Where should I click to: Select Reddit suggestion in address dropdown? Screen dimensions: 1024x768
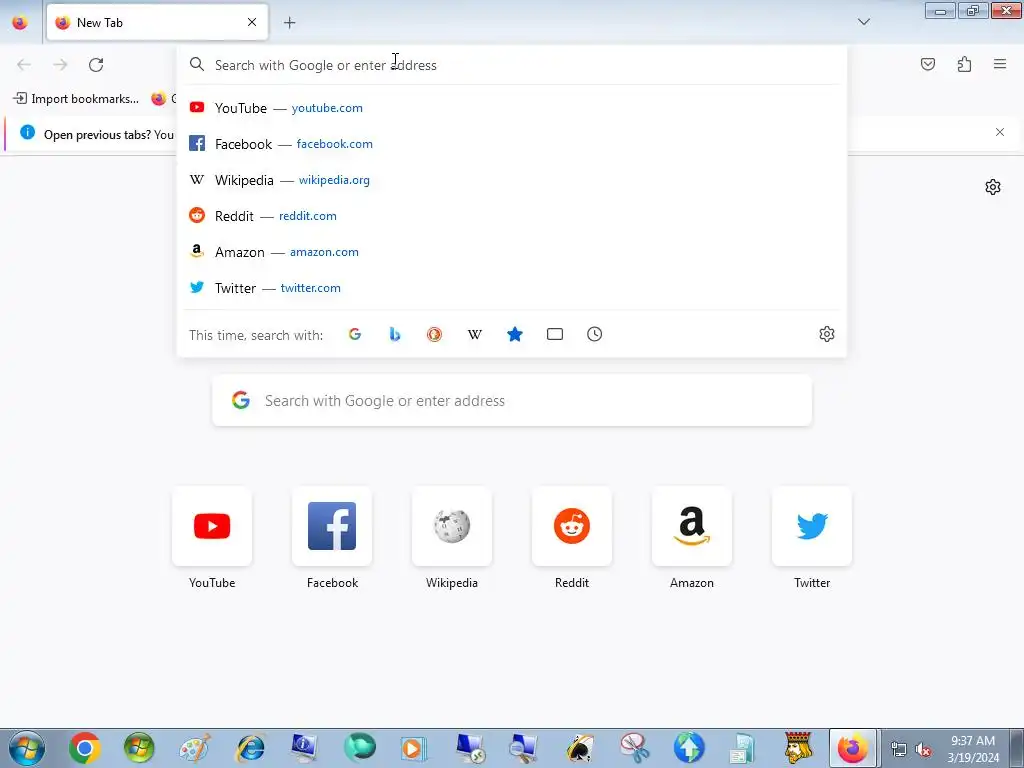512,216
